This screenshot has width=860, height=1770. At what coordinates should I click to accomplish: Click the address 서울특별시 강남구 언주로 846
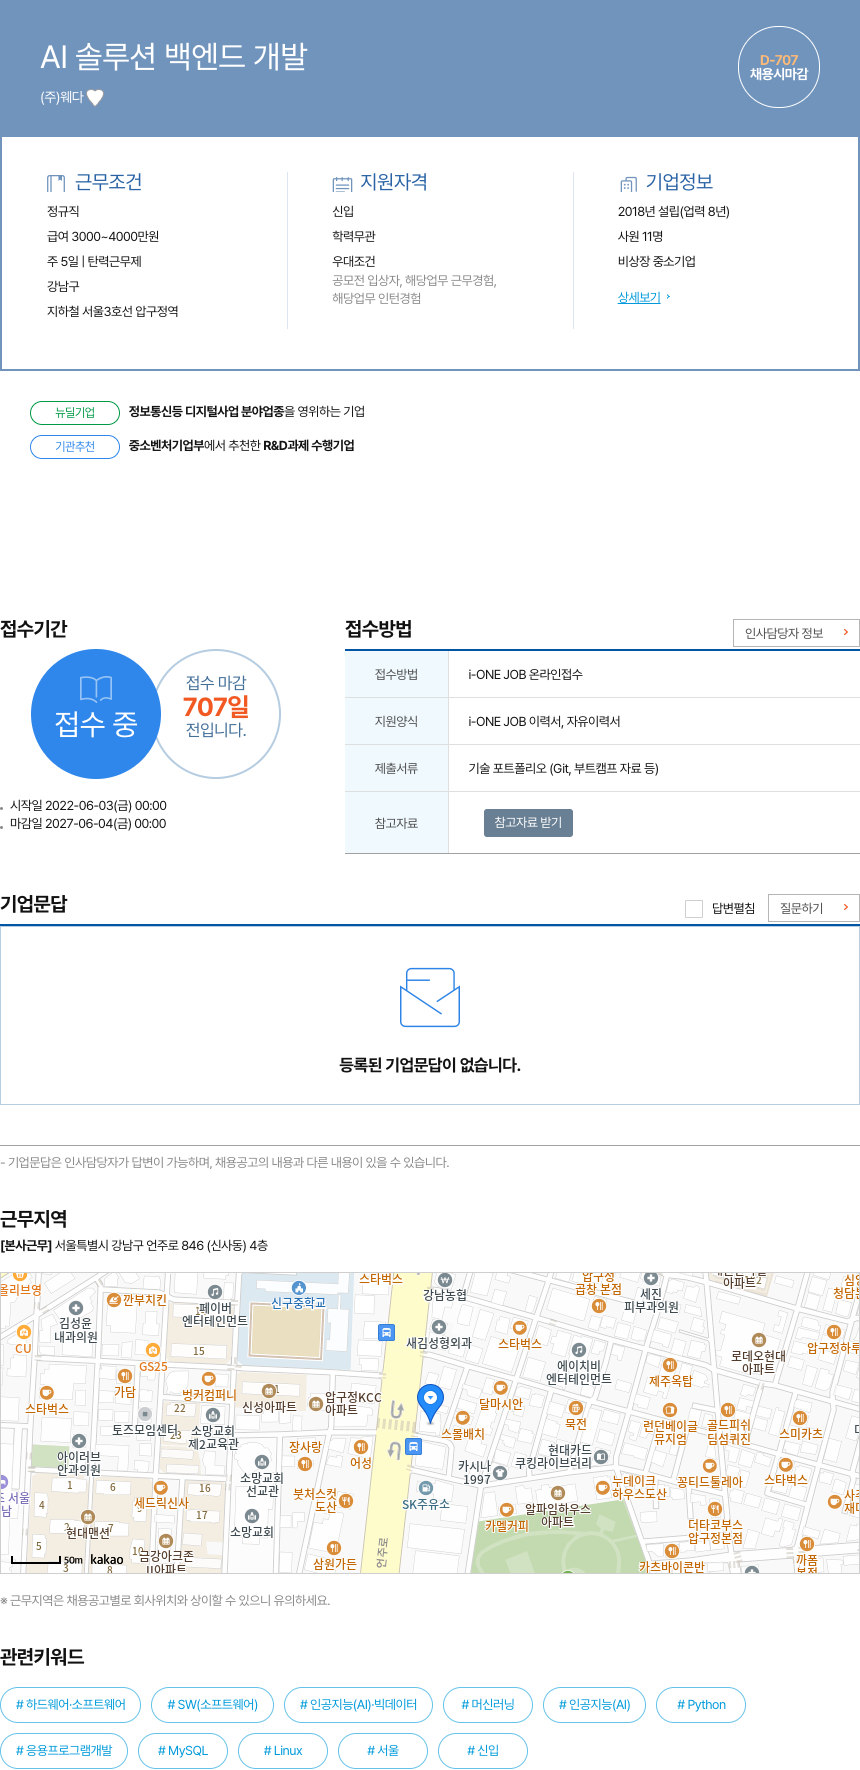(x=161, y=1245)
